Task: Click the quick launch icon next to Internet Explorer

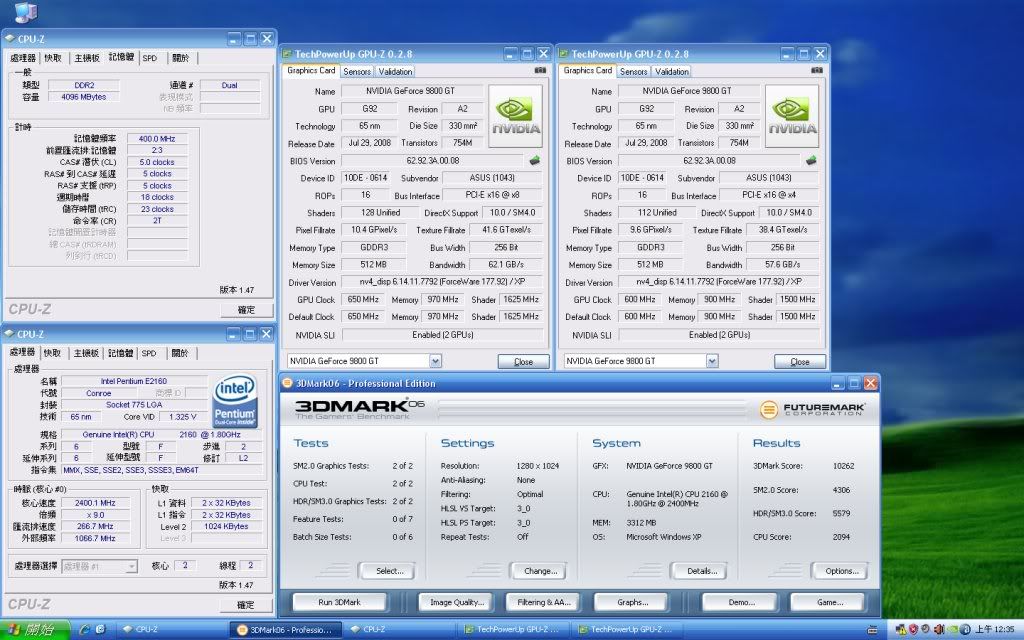Action: (x=101, y=630)
